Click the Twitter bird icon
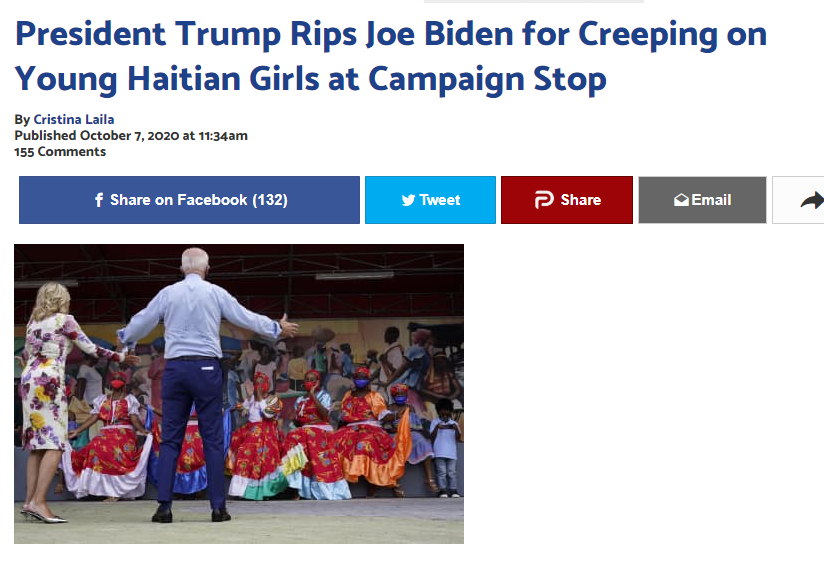 (408, 200)
